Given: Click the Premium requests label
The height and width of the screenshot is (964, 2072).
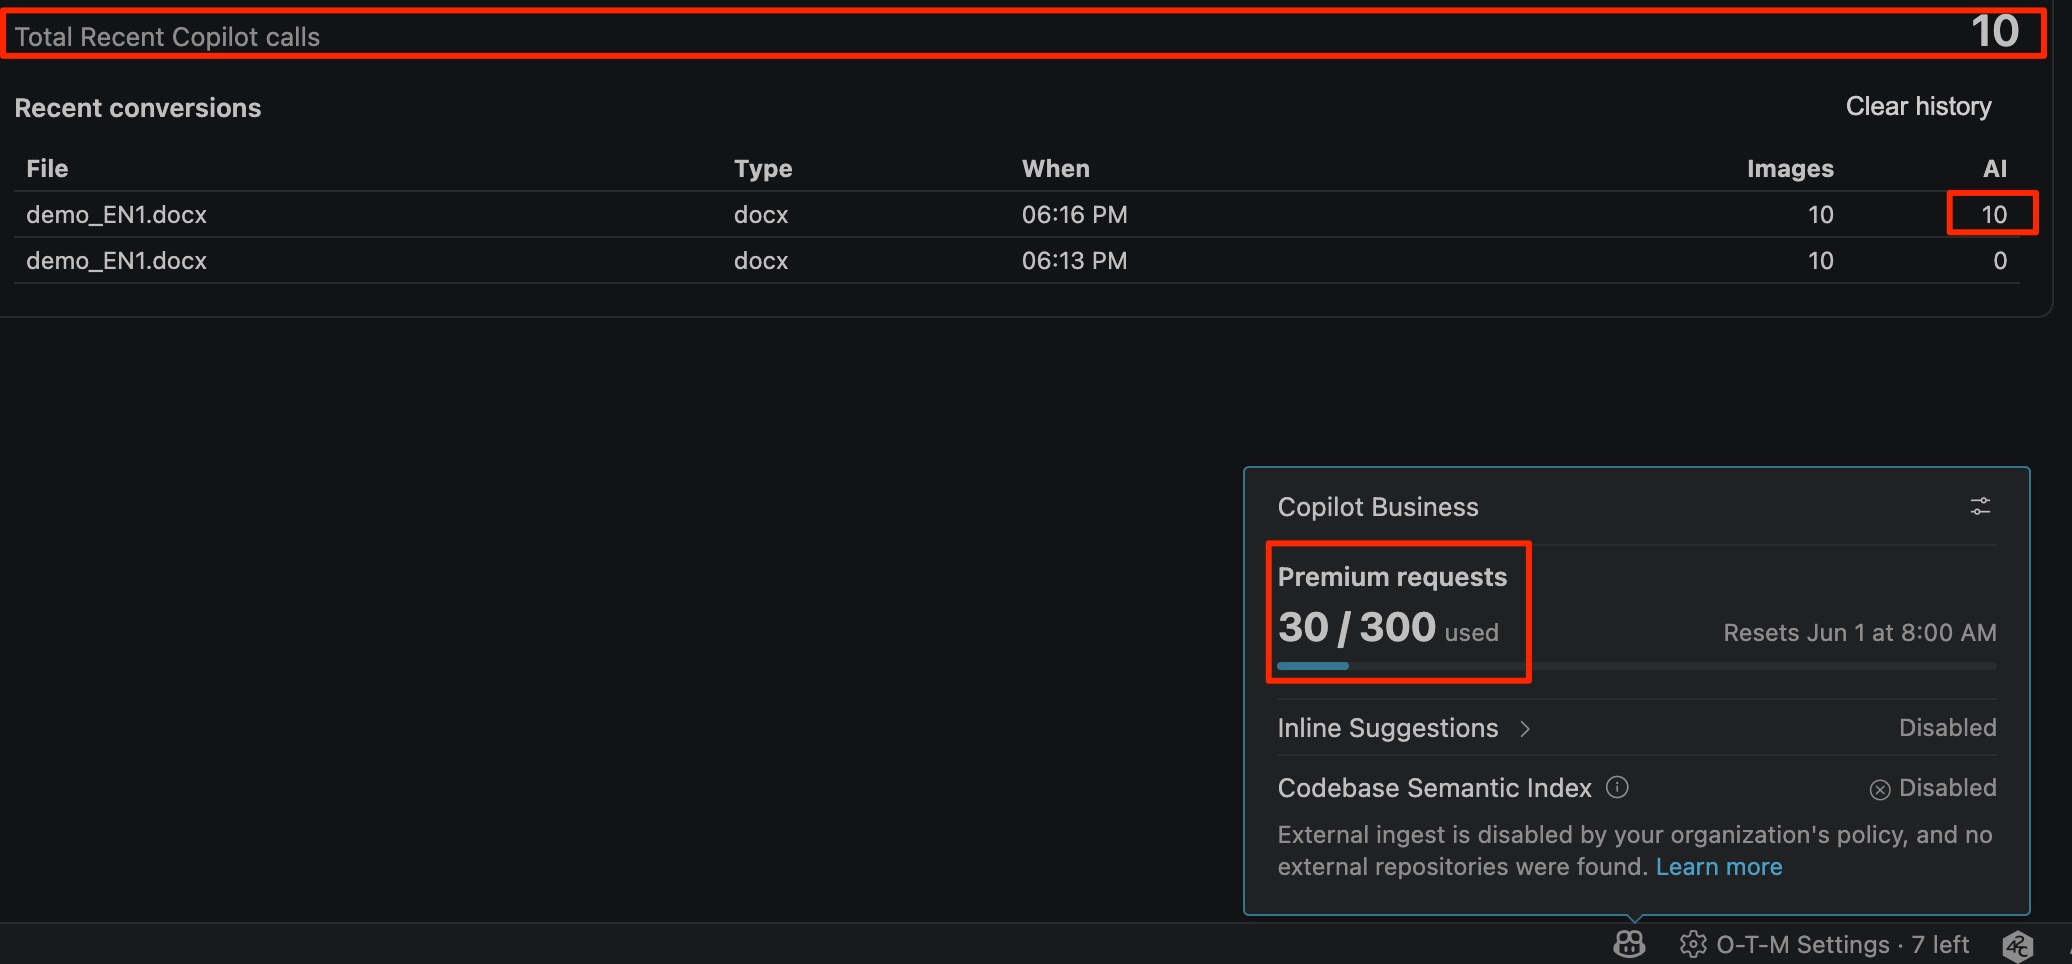Looking at the screenshot, I should [1392, 577].
